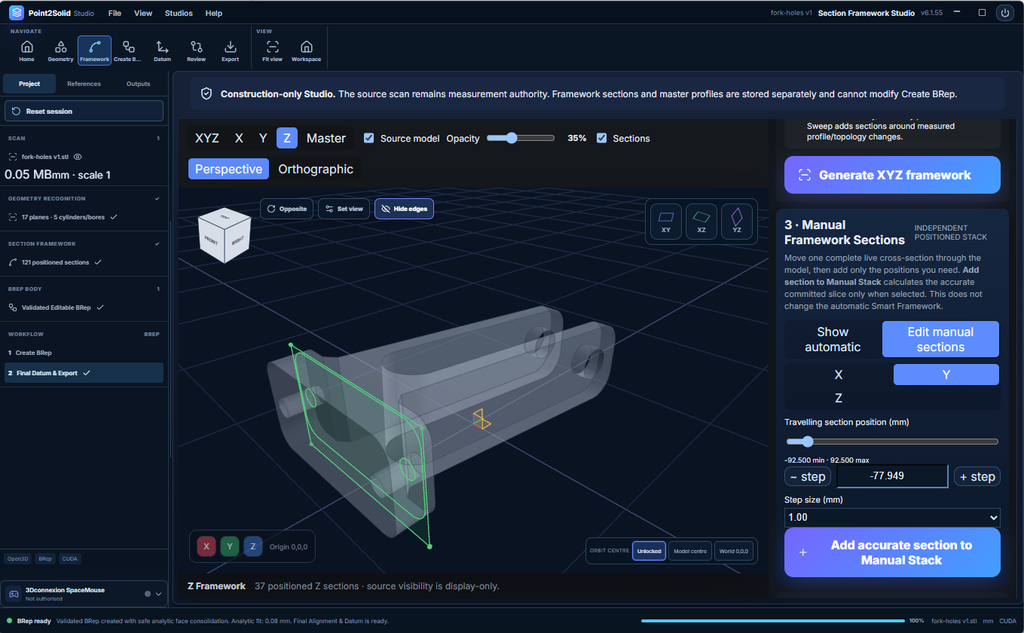
Task: Select the Master framework view
Action: tap(326, 138)
